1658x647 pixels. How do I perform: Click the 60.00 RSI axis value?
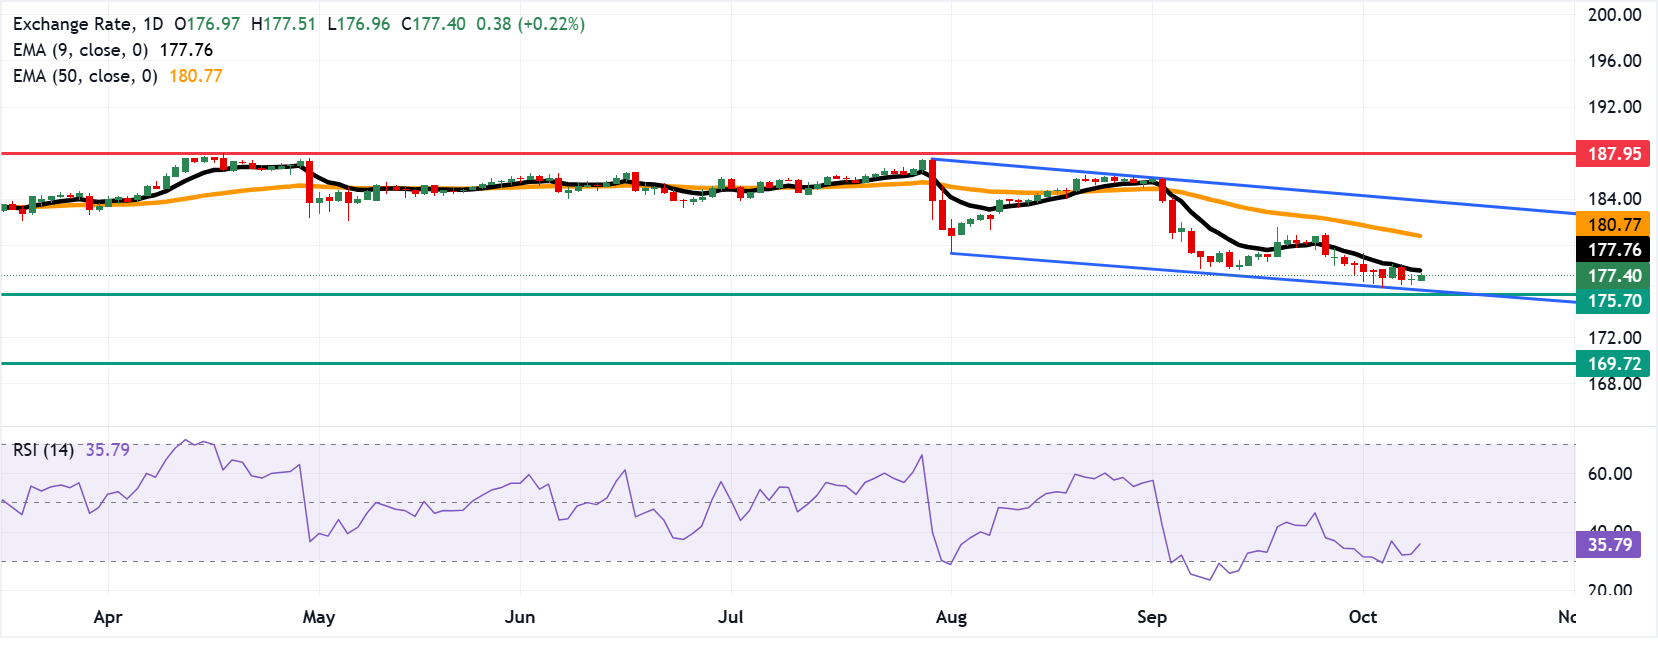click(1610, 474)
